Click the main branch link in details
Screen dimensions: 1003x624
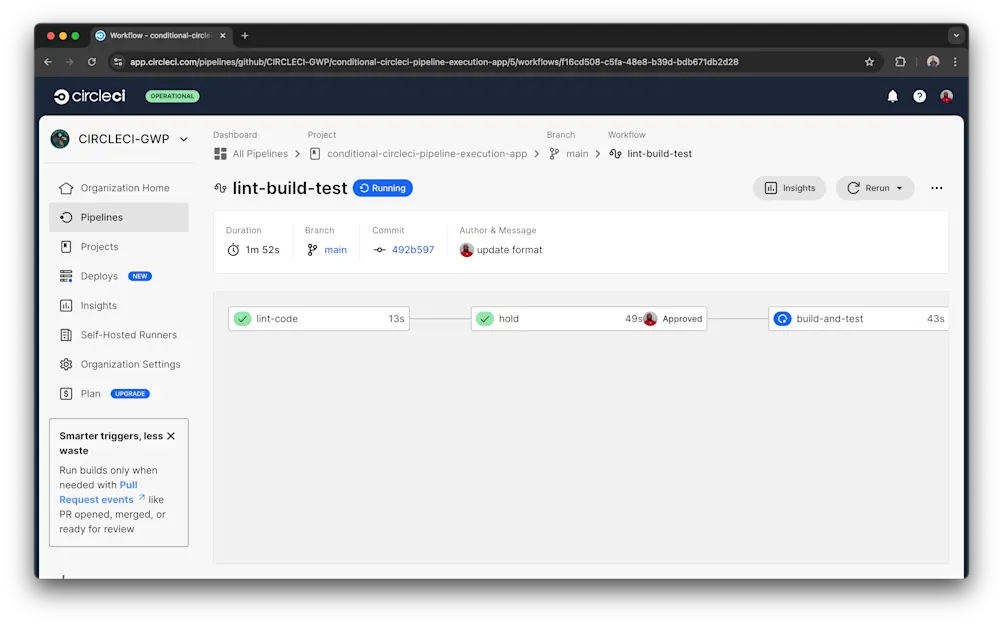coord(335,250)
